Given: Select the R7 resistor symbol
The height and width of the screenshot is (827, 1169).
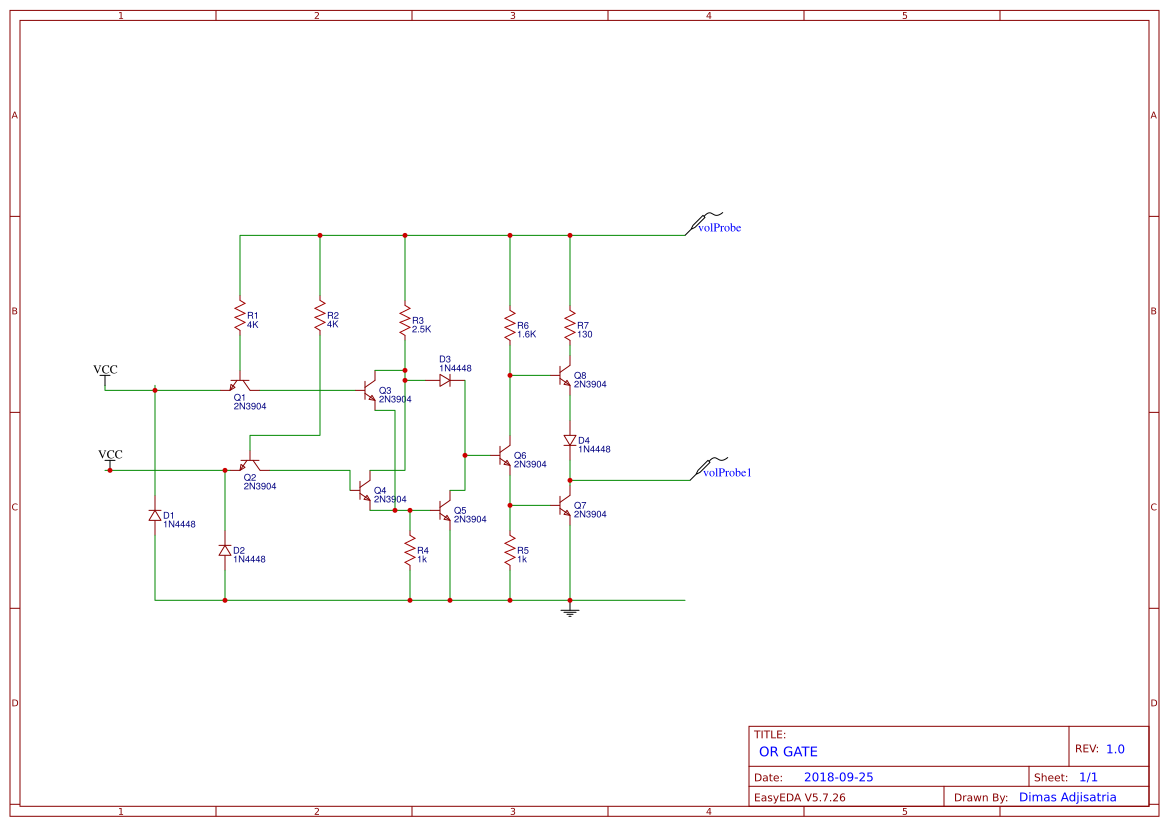Looking at the screenshot, I should pyautogui.click(x=570, y=325).
